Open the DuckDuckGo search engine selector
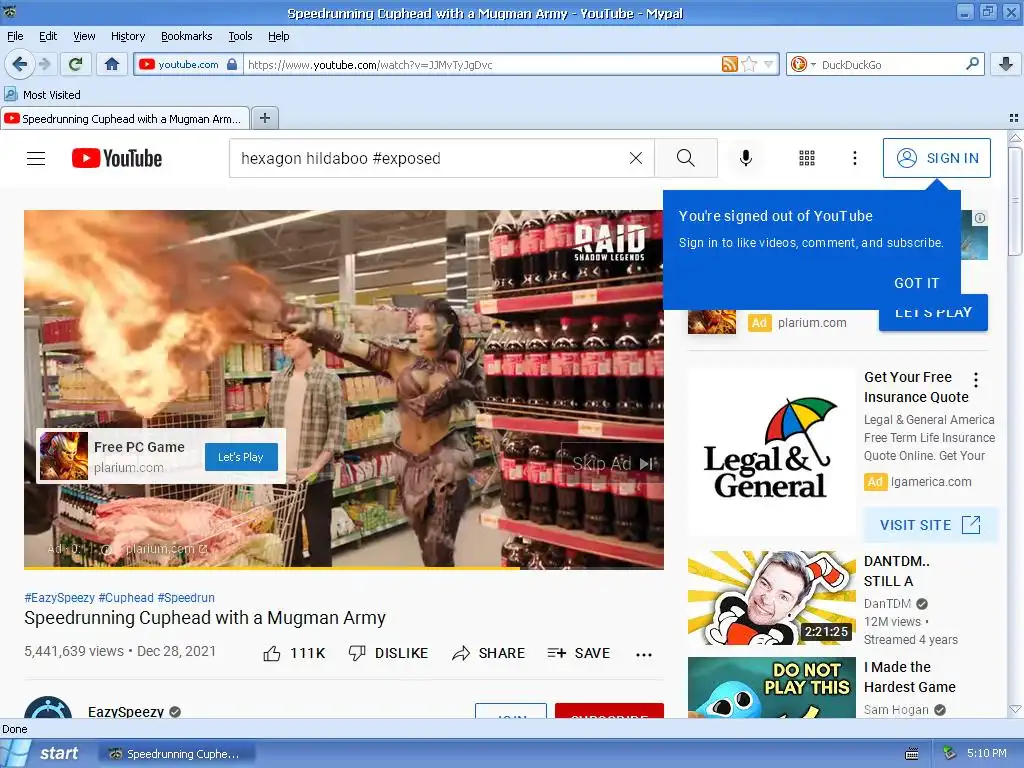1024x768 pixels. 803,64
